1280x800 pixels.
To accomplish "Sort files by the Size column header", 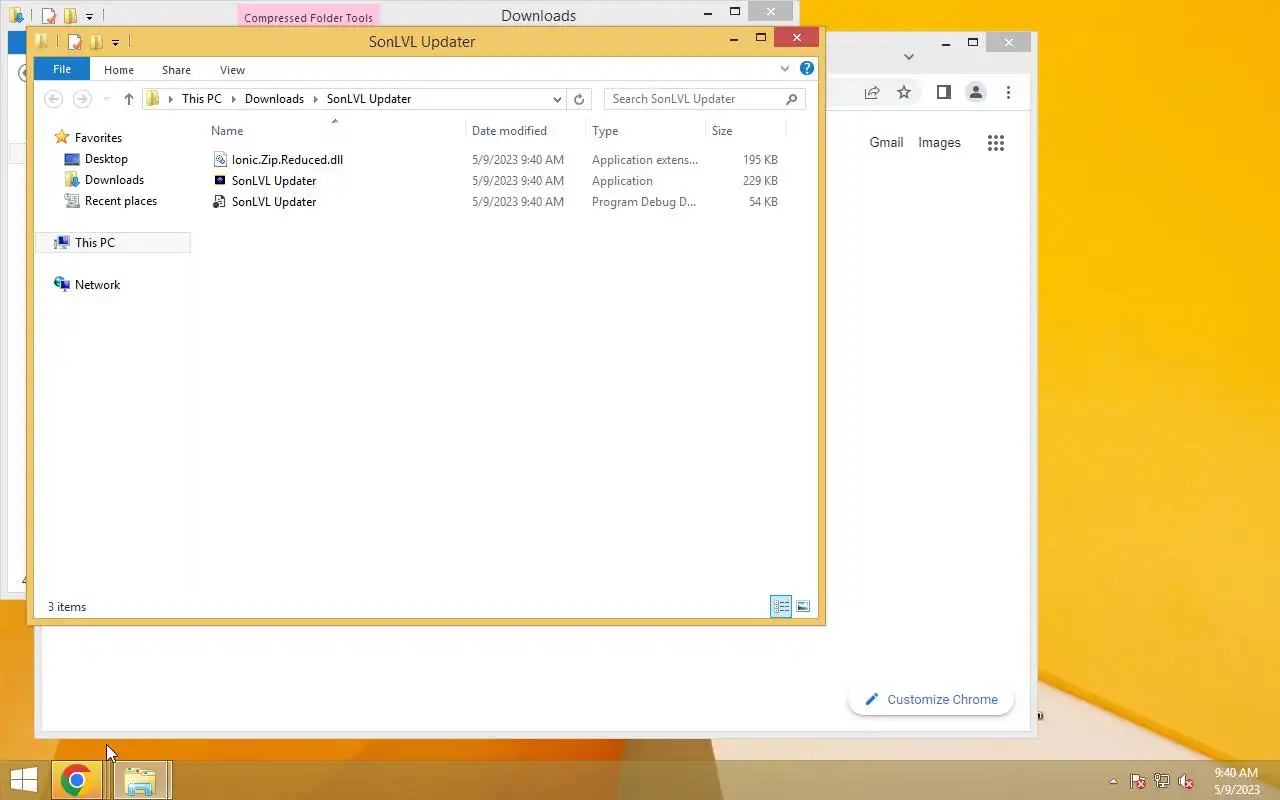I will click(722, 131).
